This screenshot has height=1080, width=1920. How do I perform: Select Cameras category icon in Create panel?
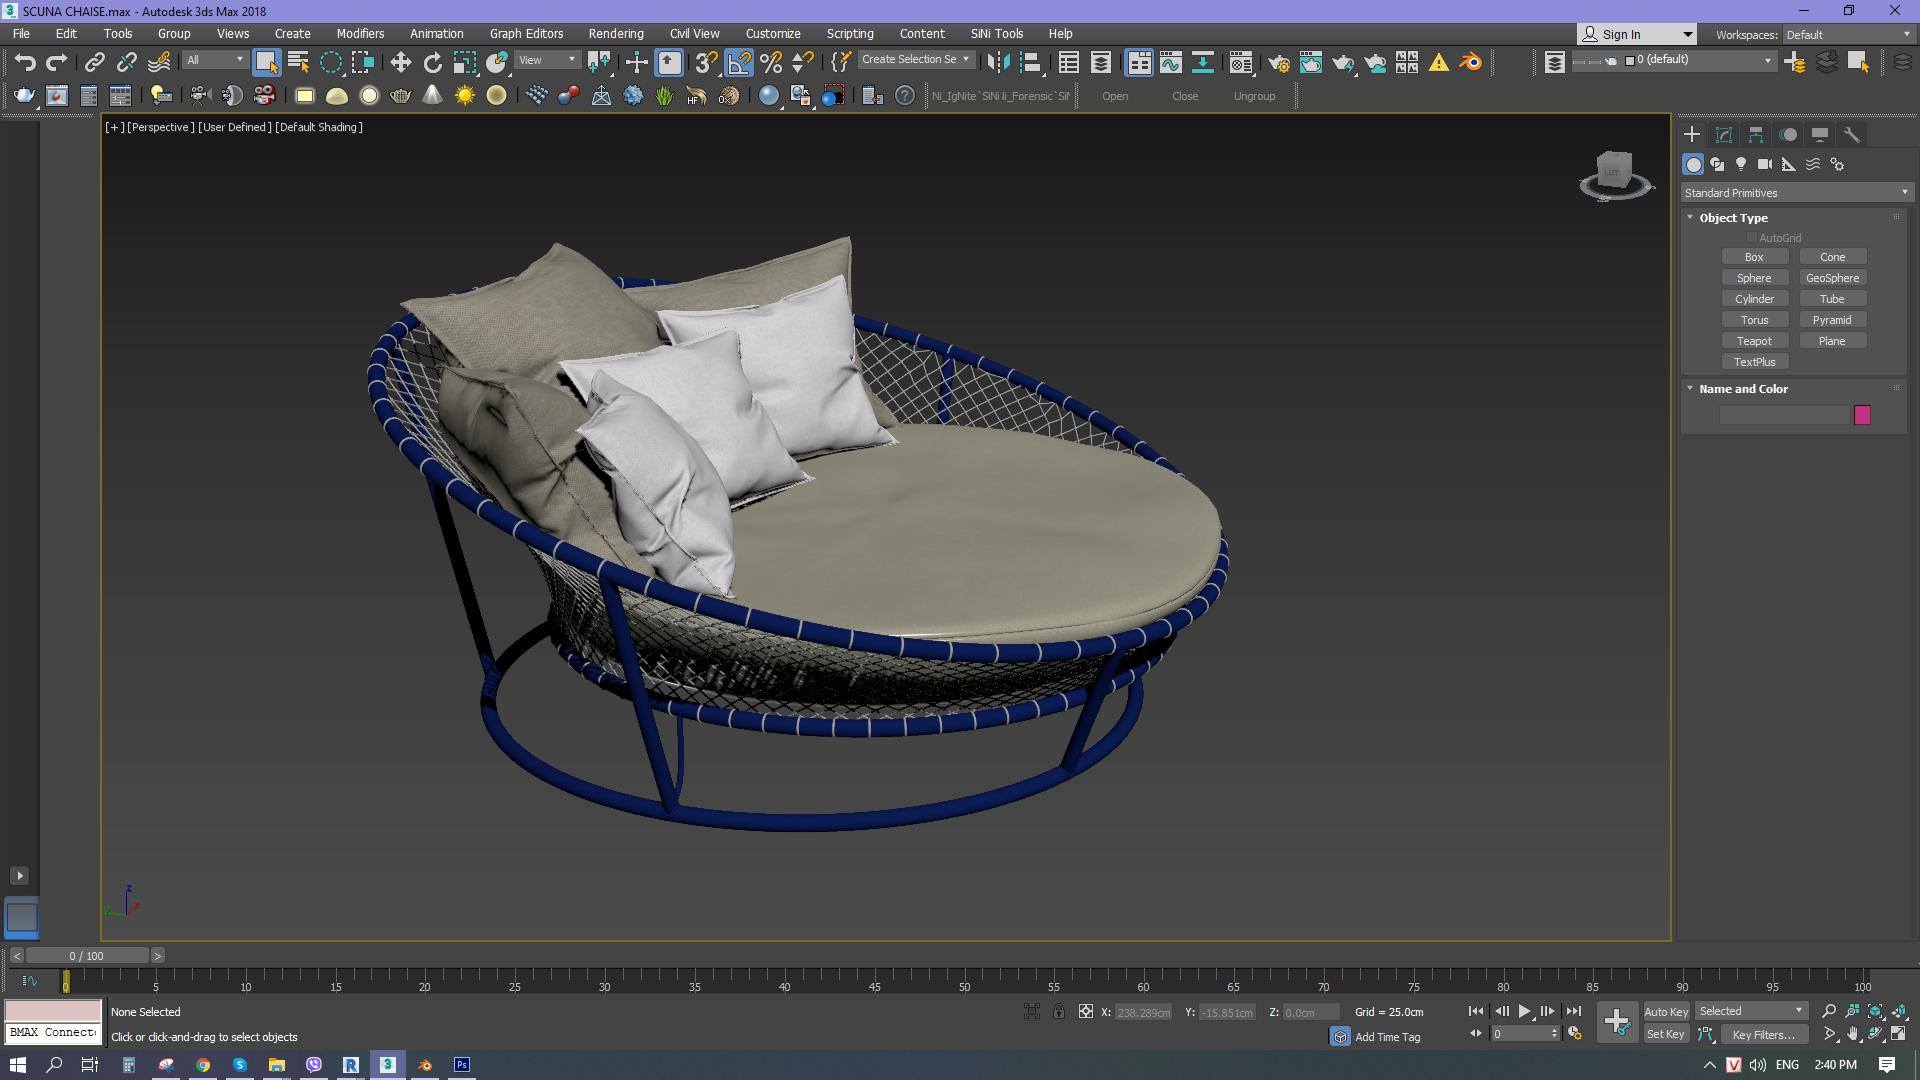(1765, 164)
